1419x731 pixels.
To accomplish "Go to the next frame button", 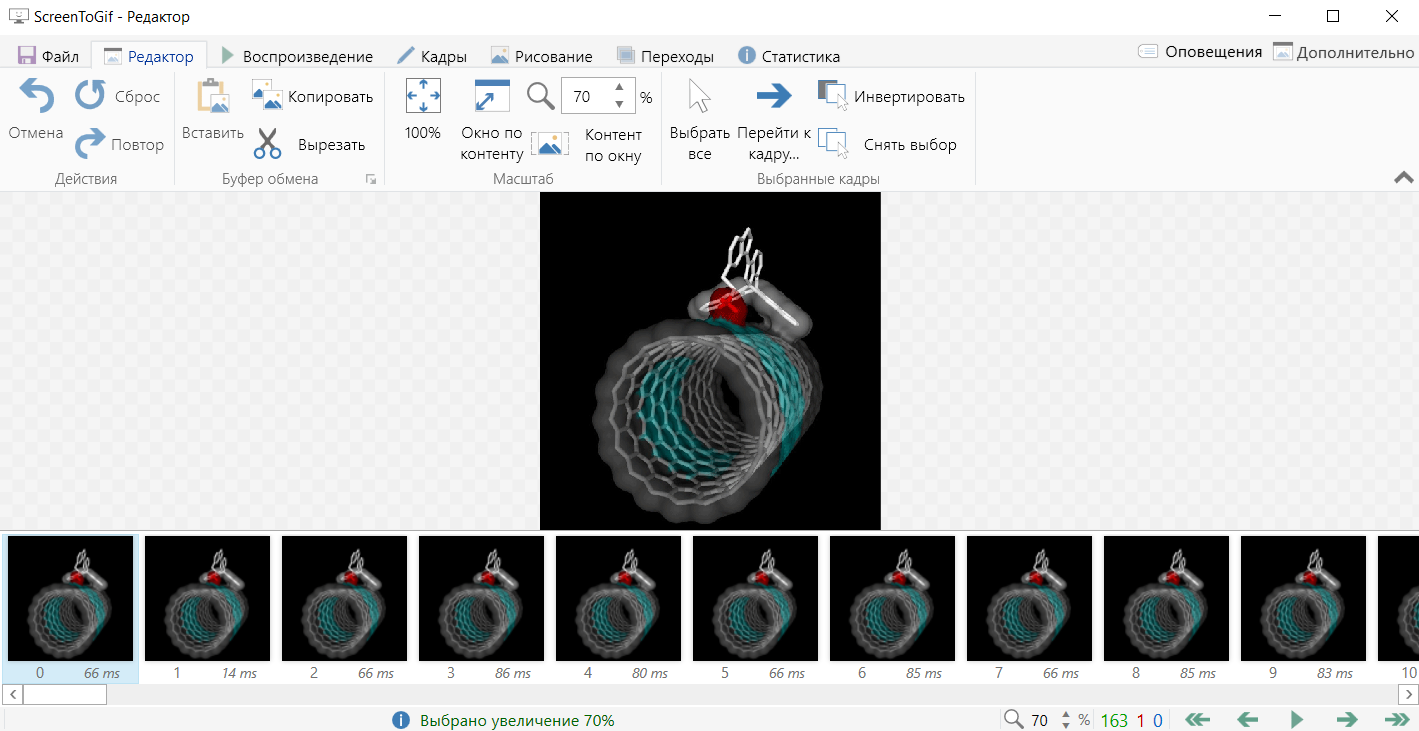I will tap(1347, 719).
